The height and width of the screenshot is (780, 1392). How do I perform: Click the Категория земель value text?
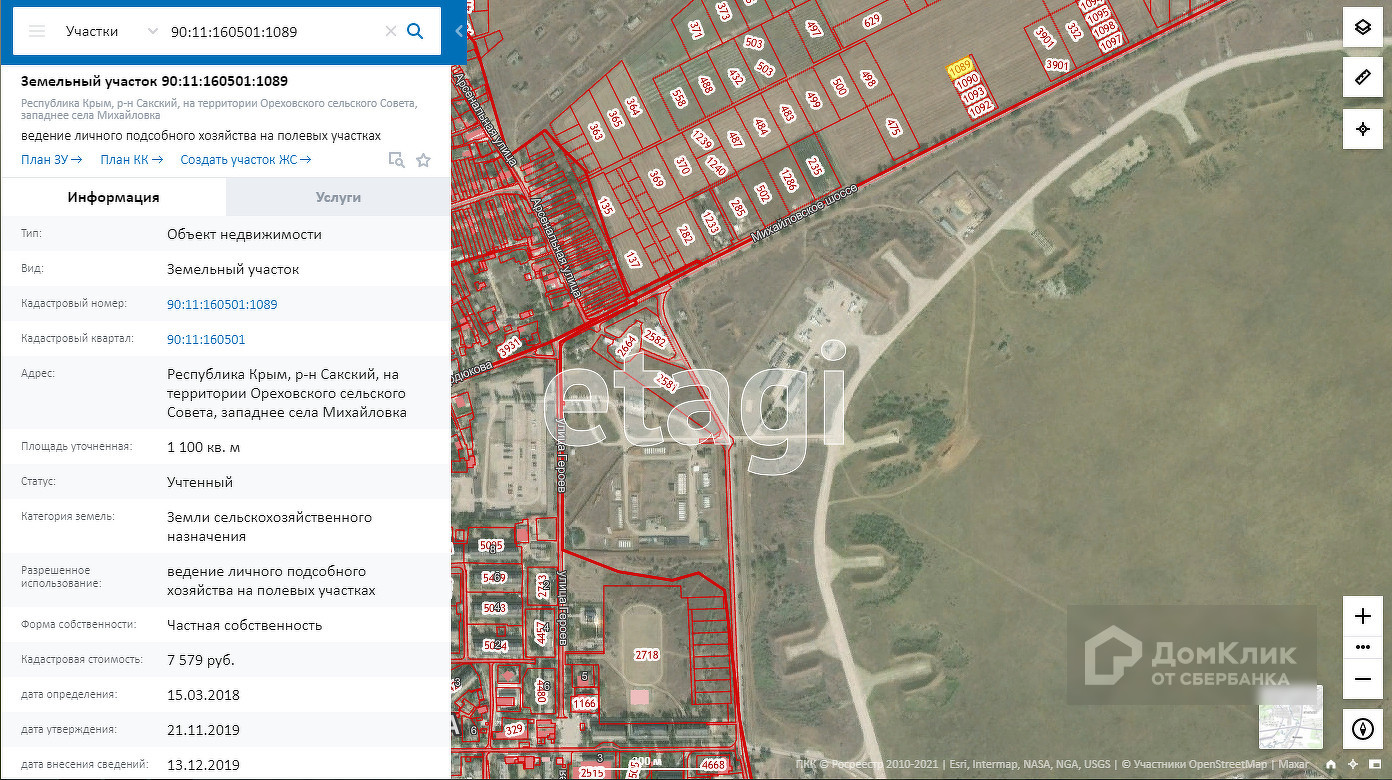[x=270, y=527]
